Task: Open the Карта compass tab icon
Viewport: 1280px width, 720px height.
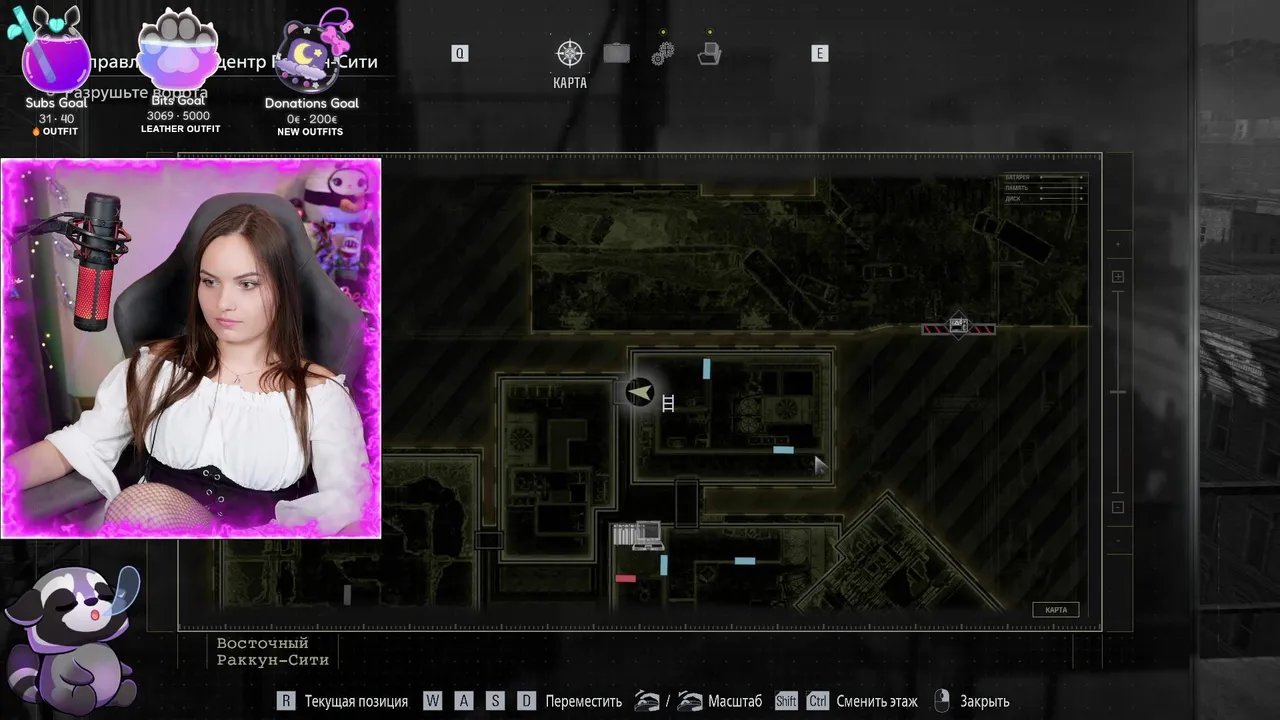Action: 570,53
